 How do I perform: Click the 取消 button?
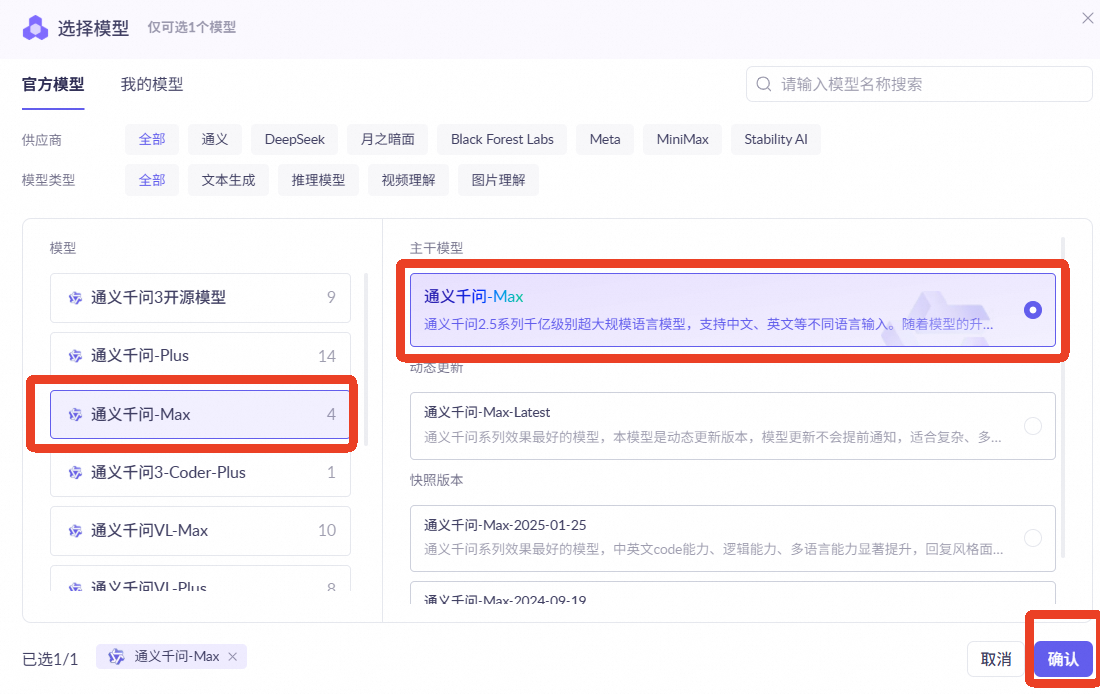[995, 659]
